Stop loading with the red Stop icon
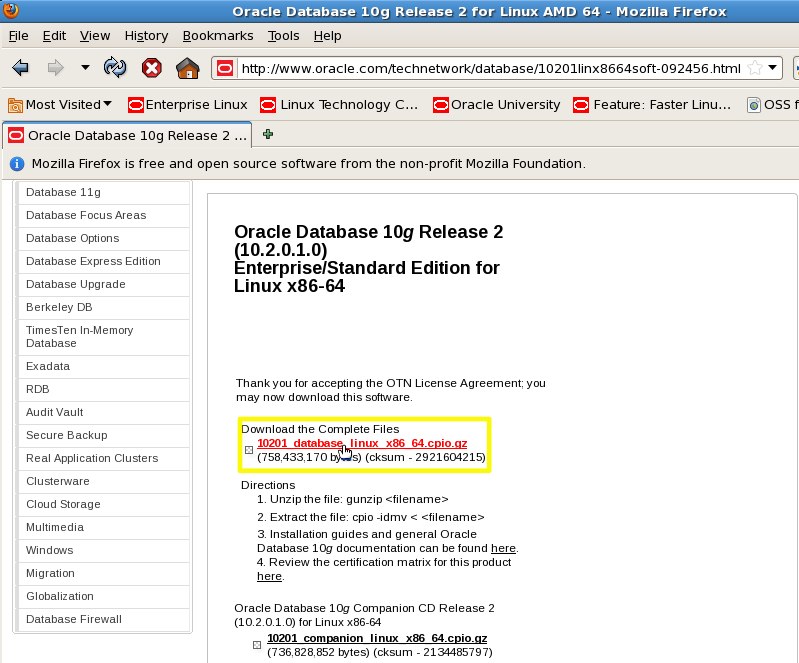This screenshot has width=799, height=663. tap(151, 68)
